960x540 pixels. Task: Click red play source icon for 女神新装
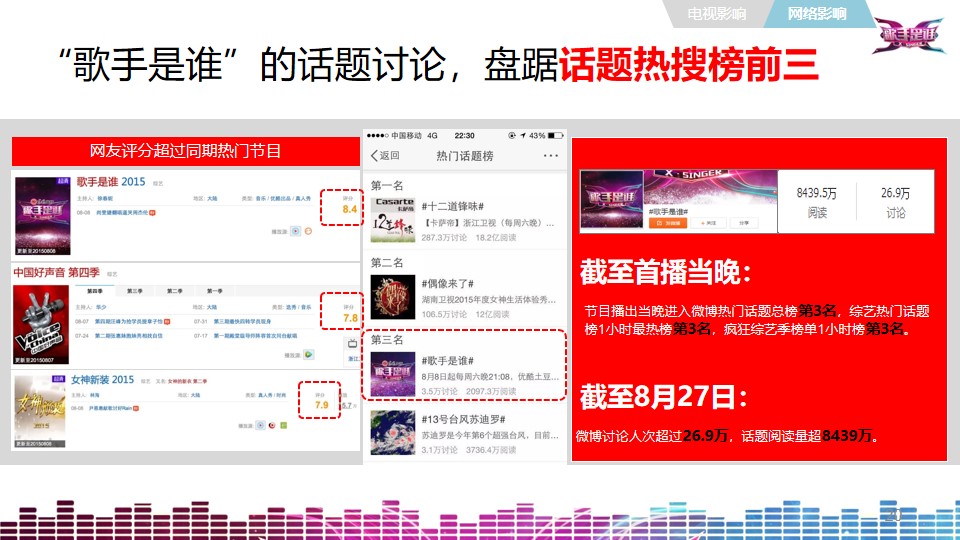tap(272, 425)
